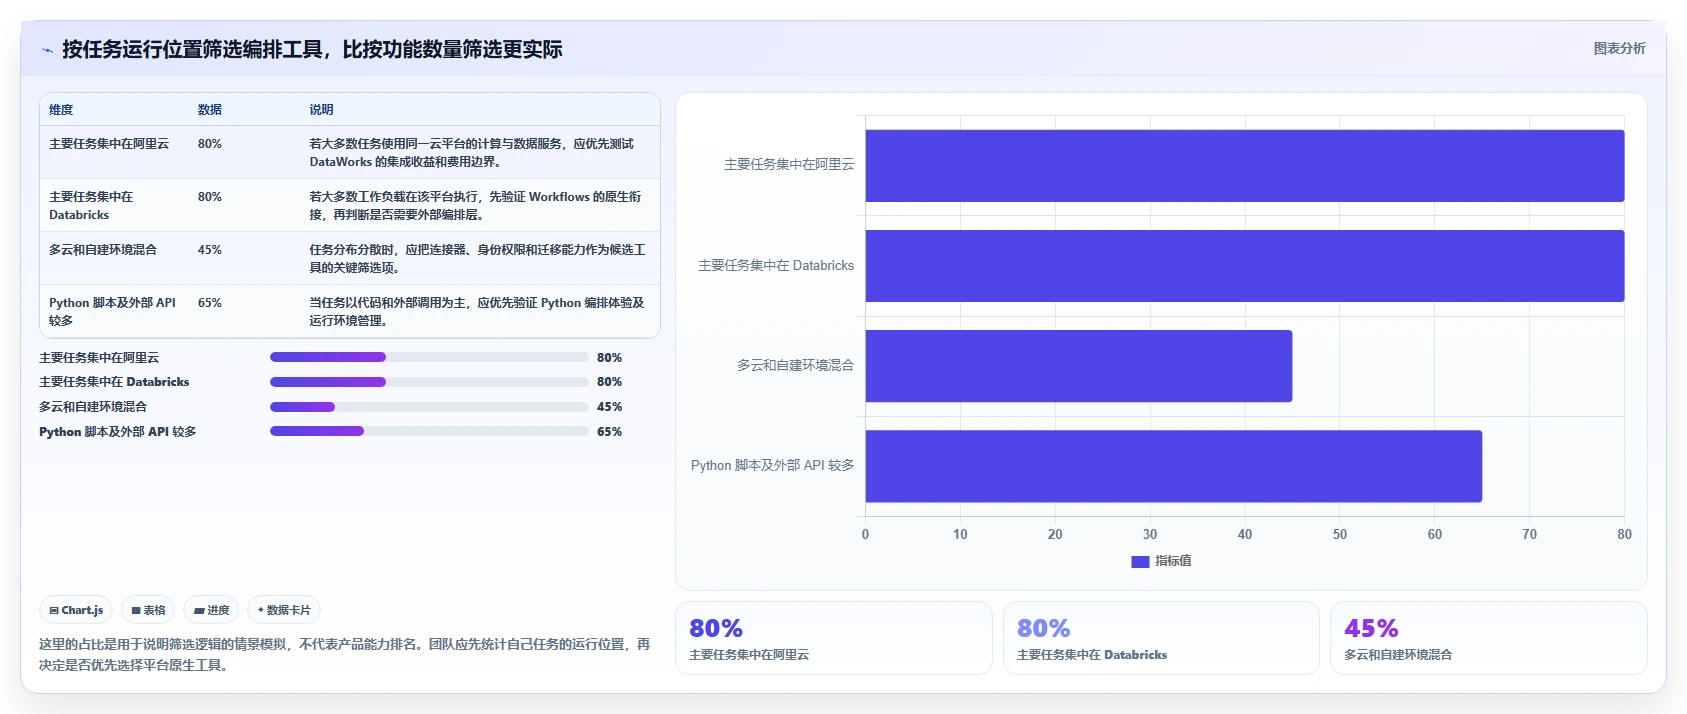The image size is (1687, 714).
Task: Select the 数据卡片 tag chip
Action: (x=284, y=610)
